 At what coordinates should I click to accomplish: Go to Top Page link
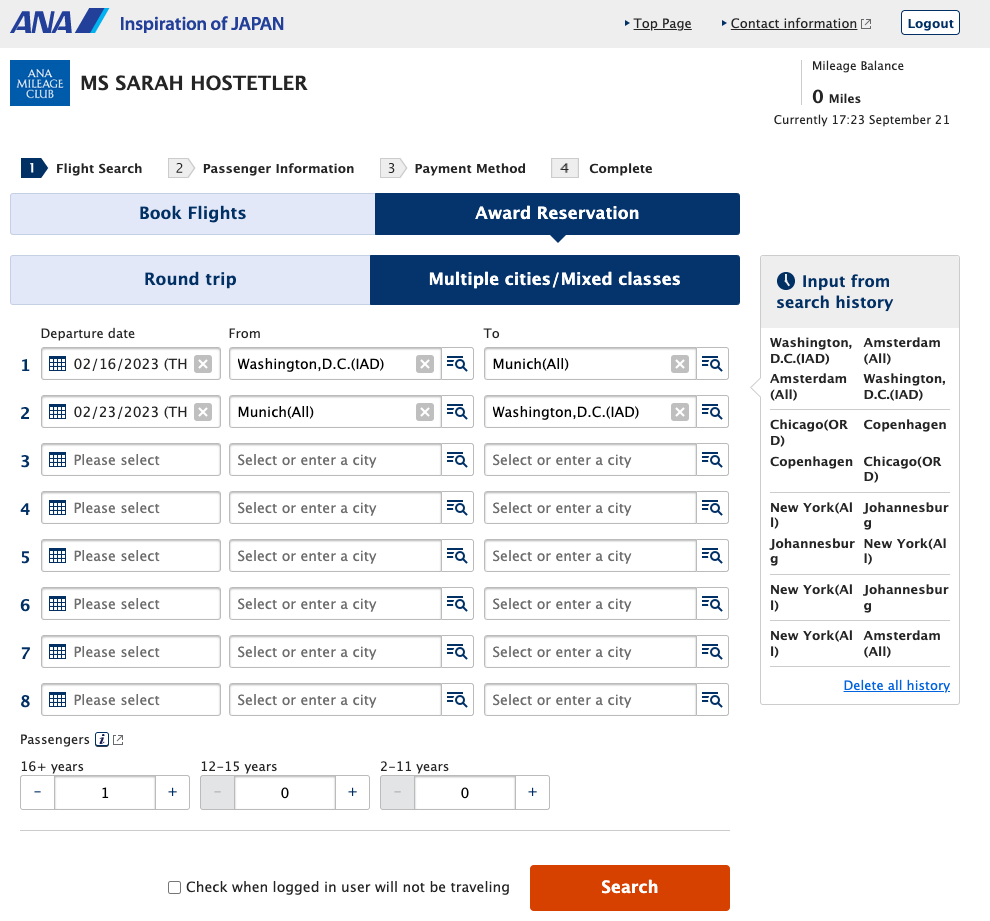[x=662, y=23]
